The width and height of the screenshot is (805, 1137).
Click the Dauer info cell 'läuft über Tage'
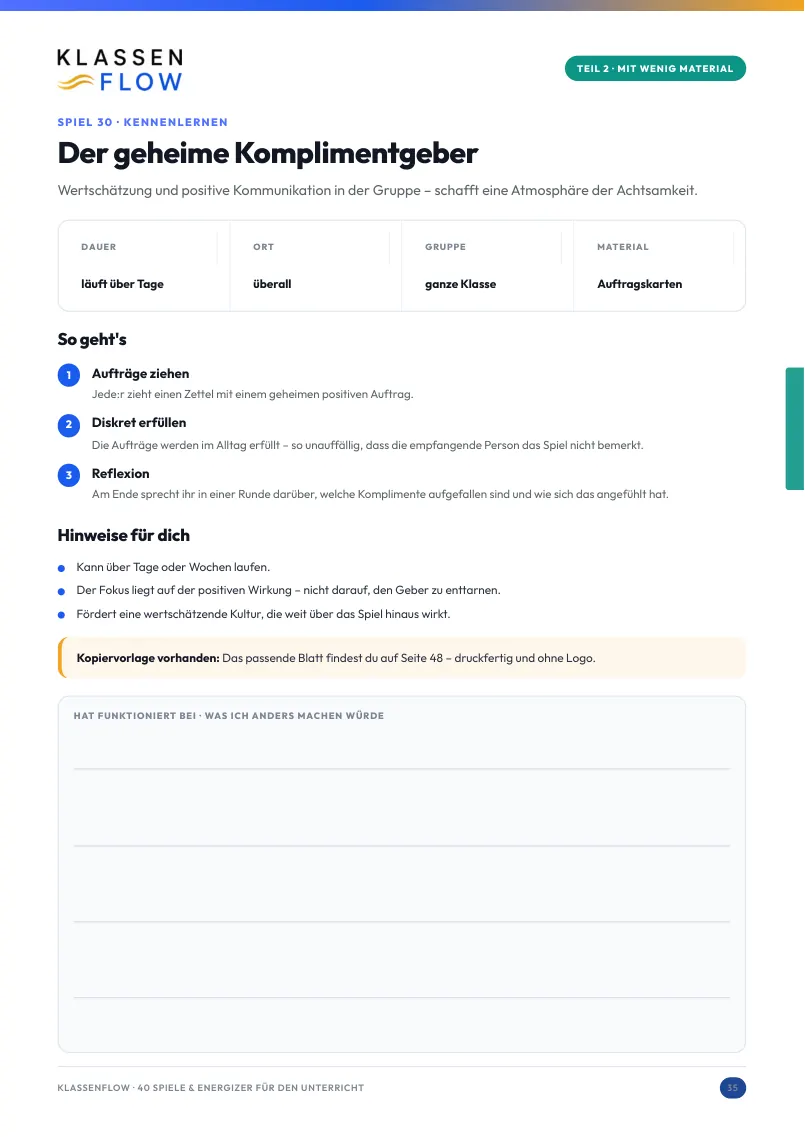(x=144, y=266)
